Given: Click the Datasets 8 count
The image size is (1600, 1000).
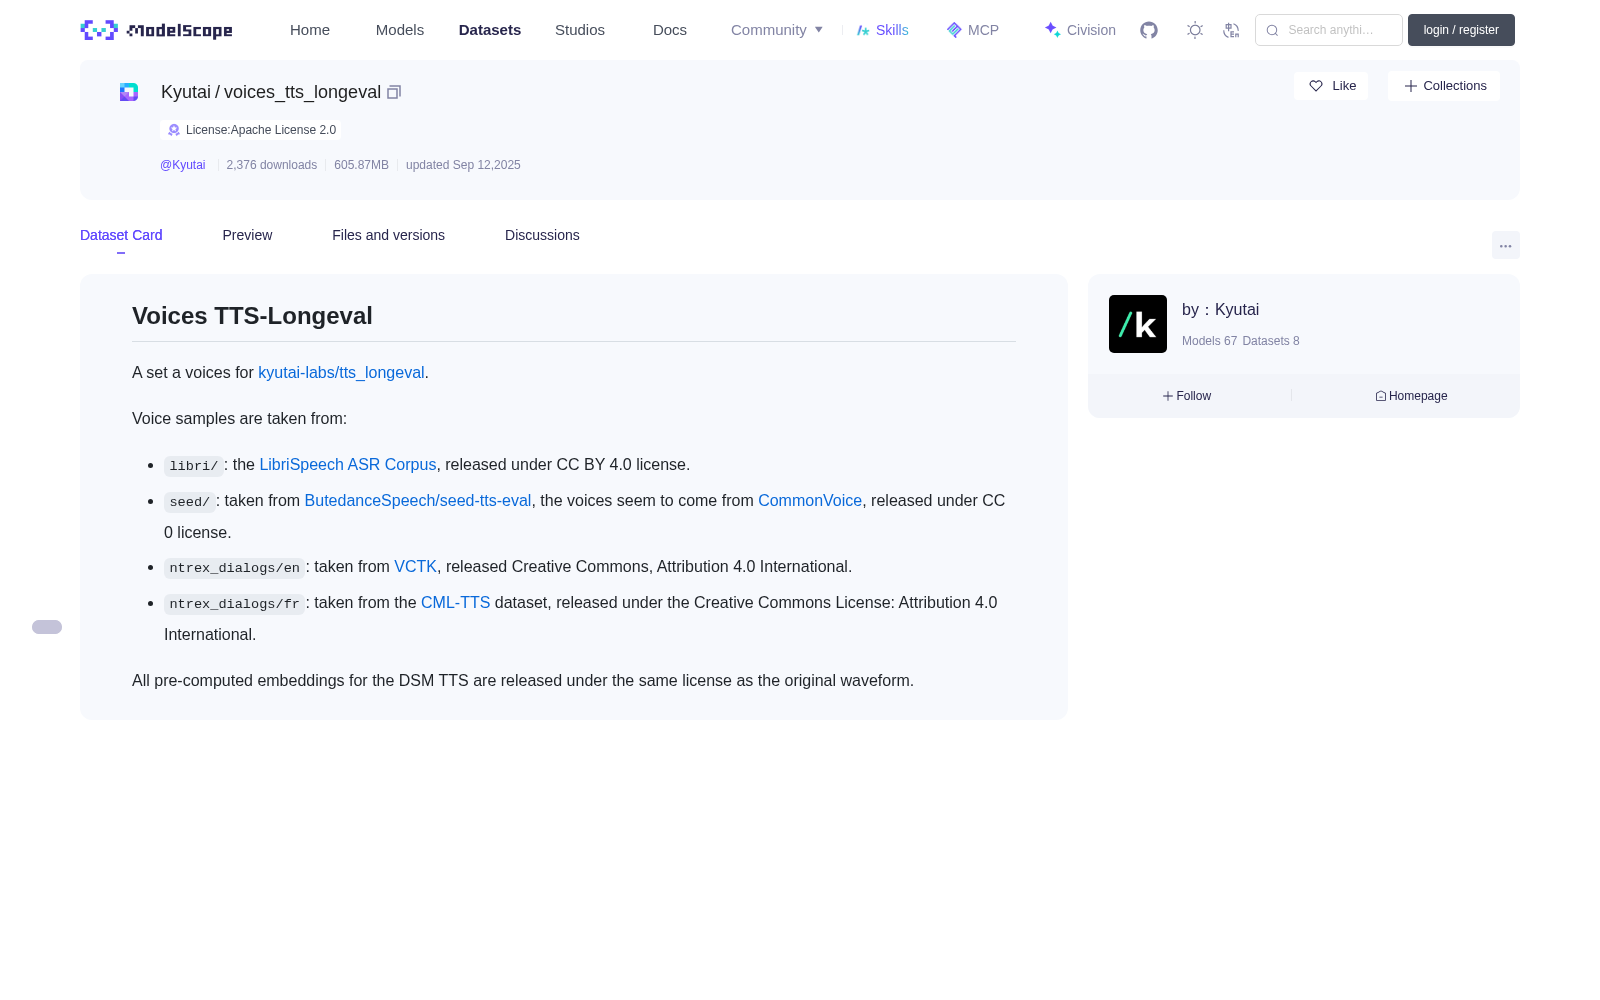Looking at the screenshot, I should [1271, 341].
